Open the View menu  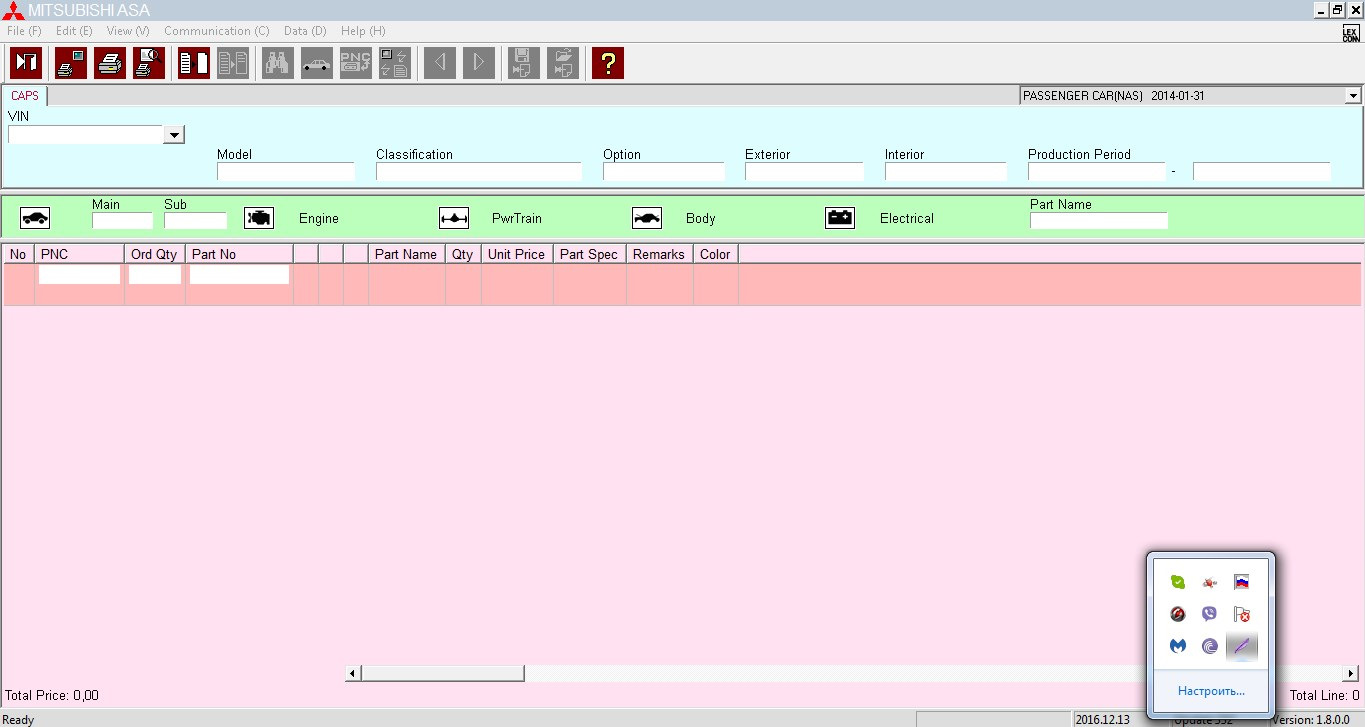point(128,31)
